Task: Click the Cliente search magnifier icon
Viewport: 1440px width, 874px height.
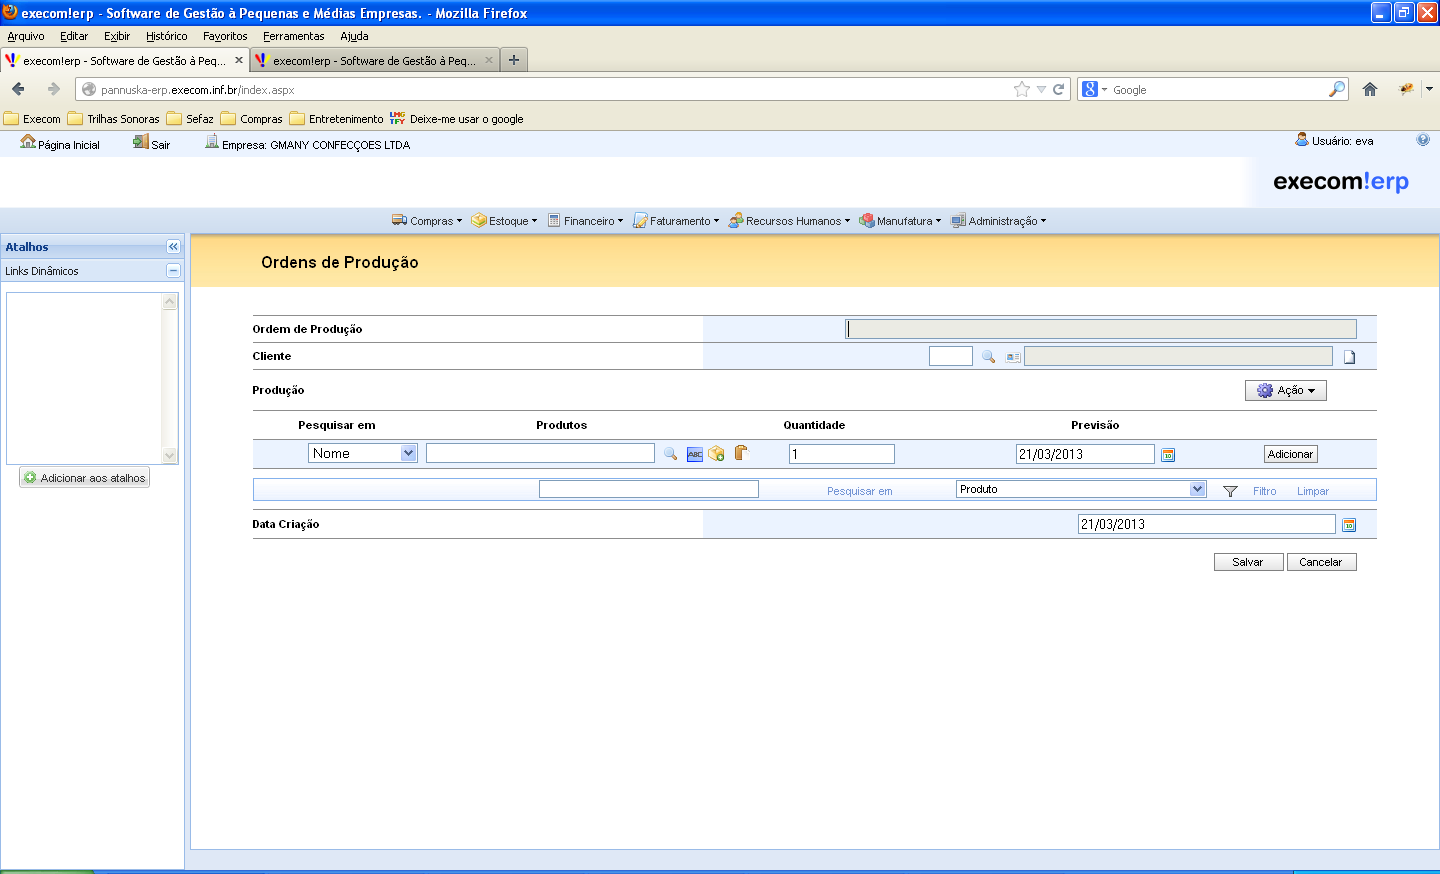Action: 988,356
